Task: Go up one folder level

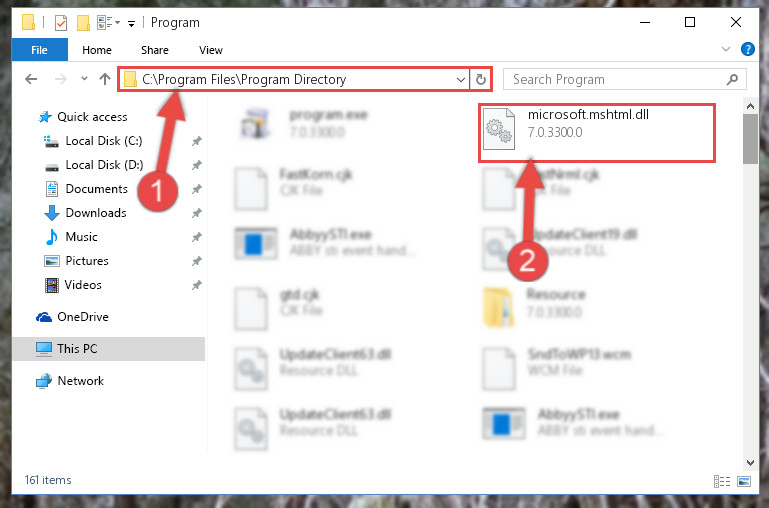Action: click(x=104, y=79)
